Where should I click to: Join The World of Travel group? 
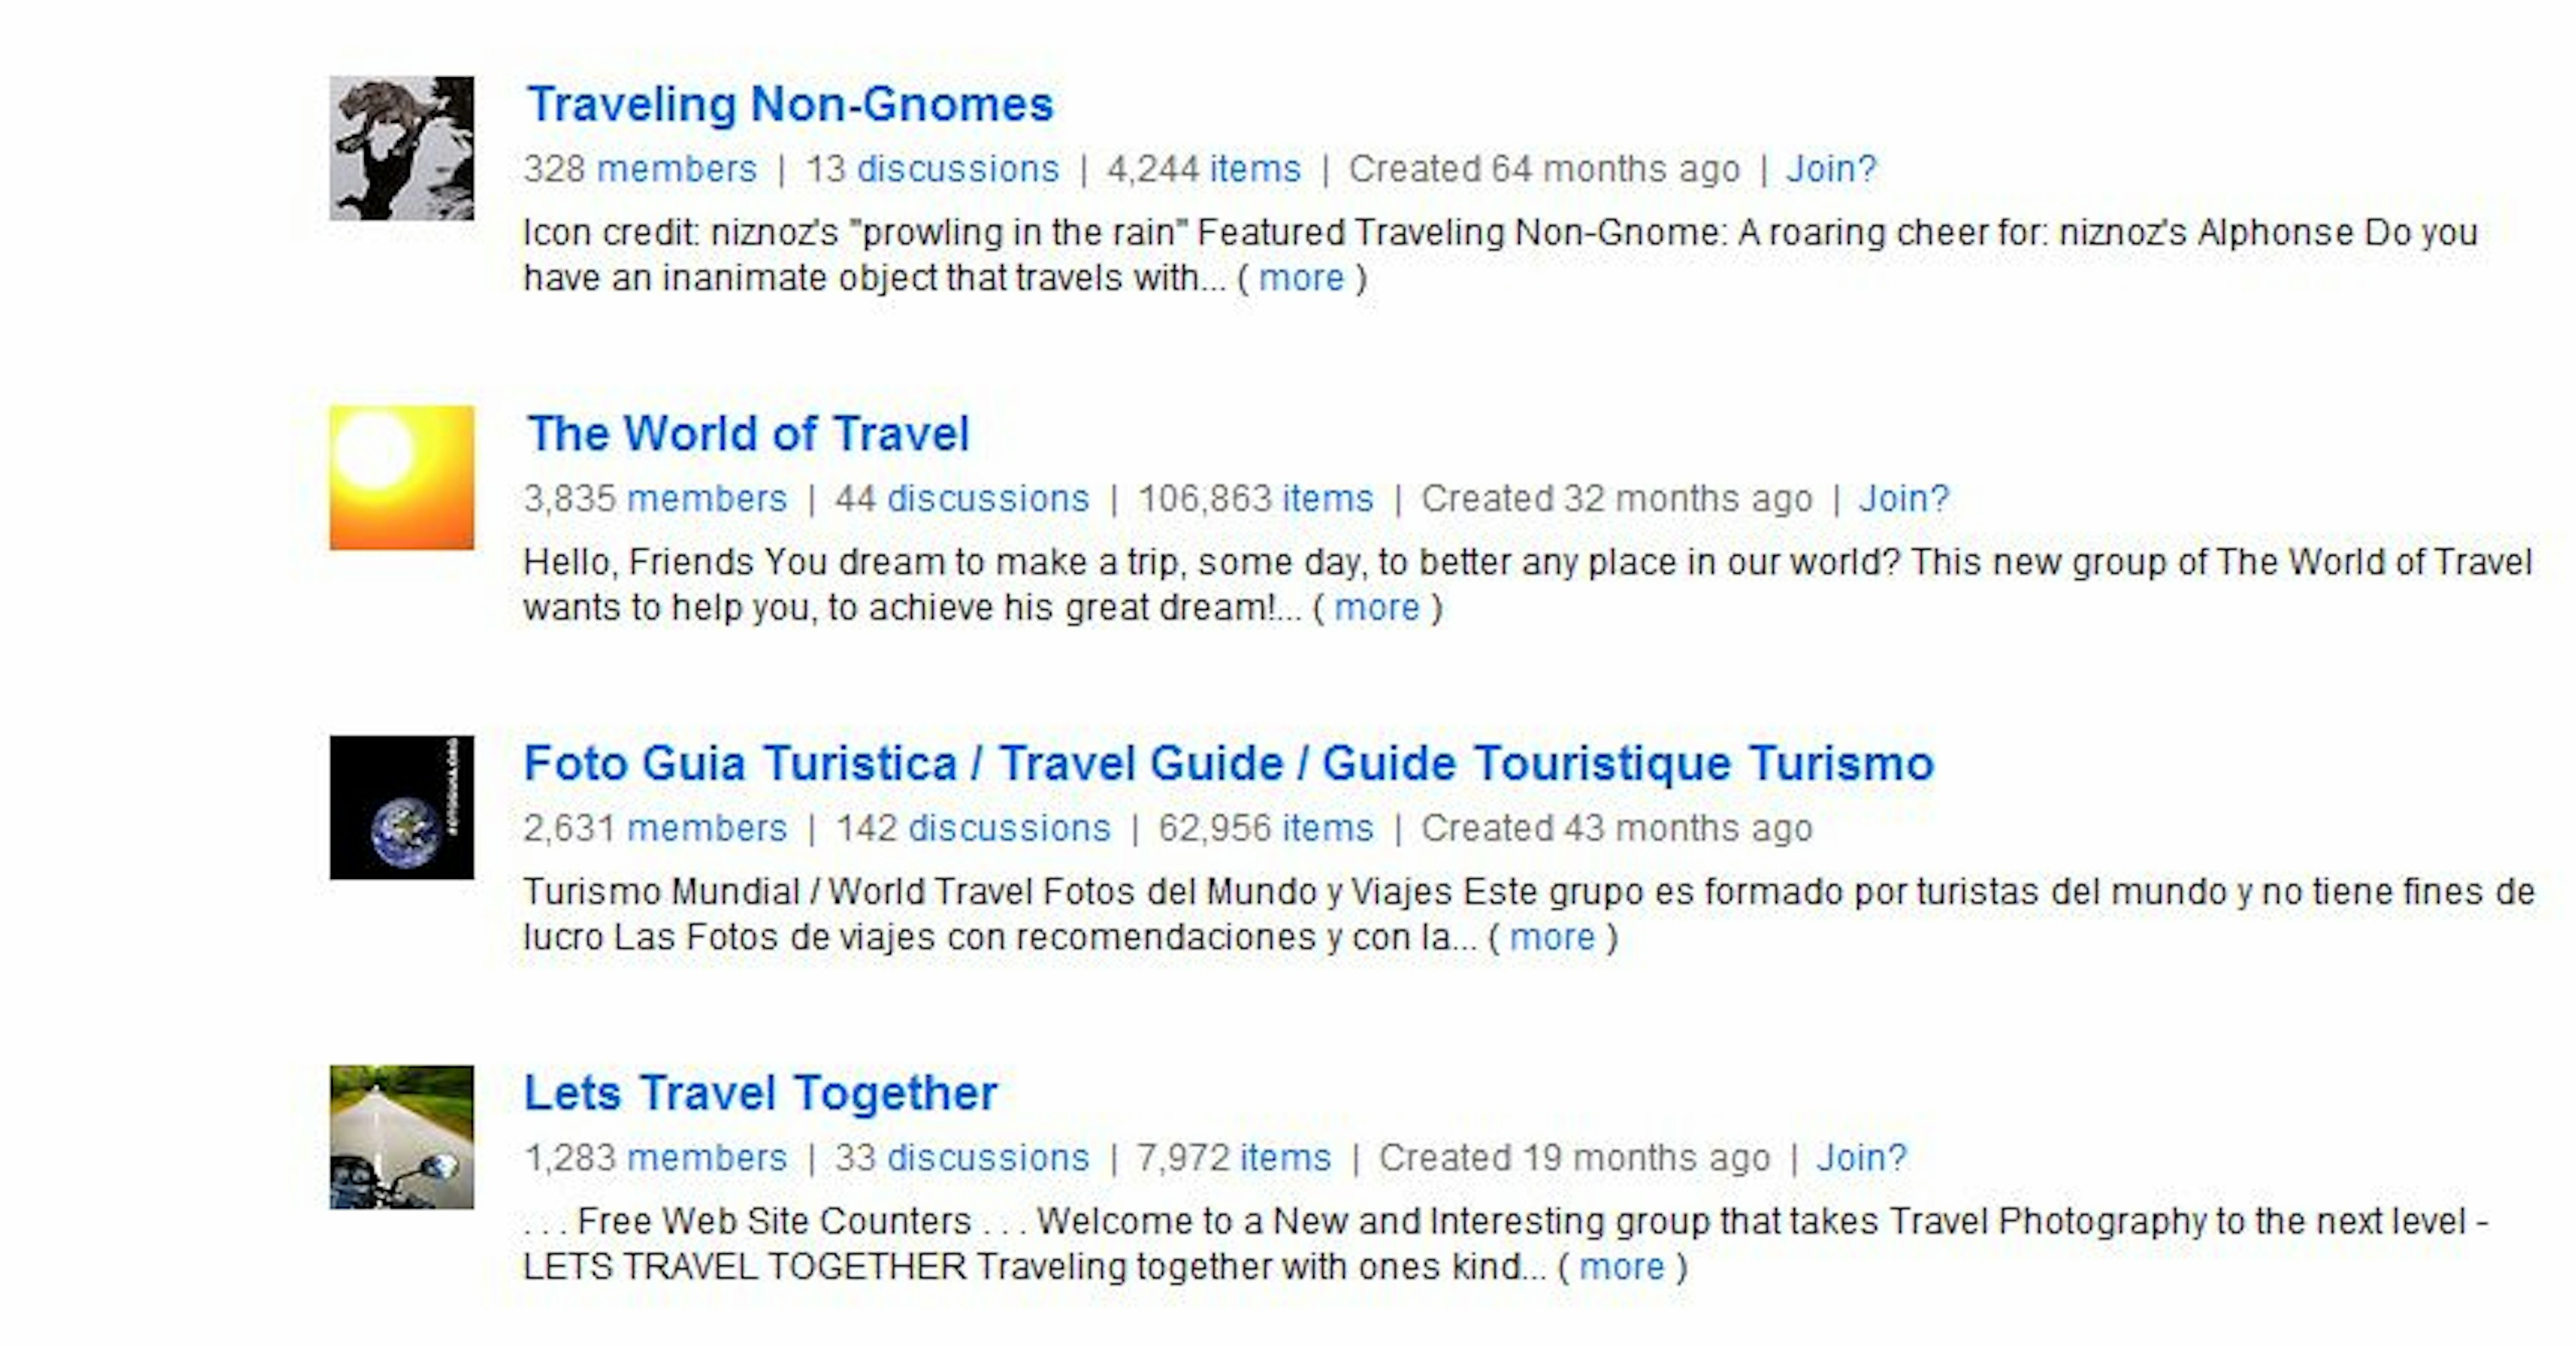point(1903,498)
